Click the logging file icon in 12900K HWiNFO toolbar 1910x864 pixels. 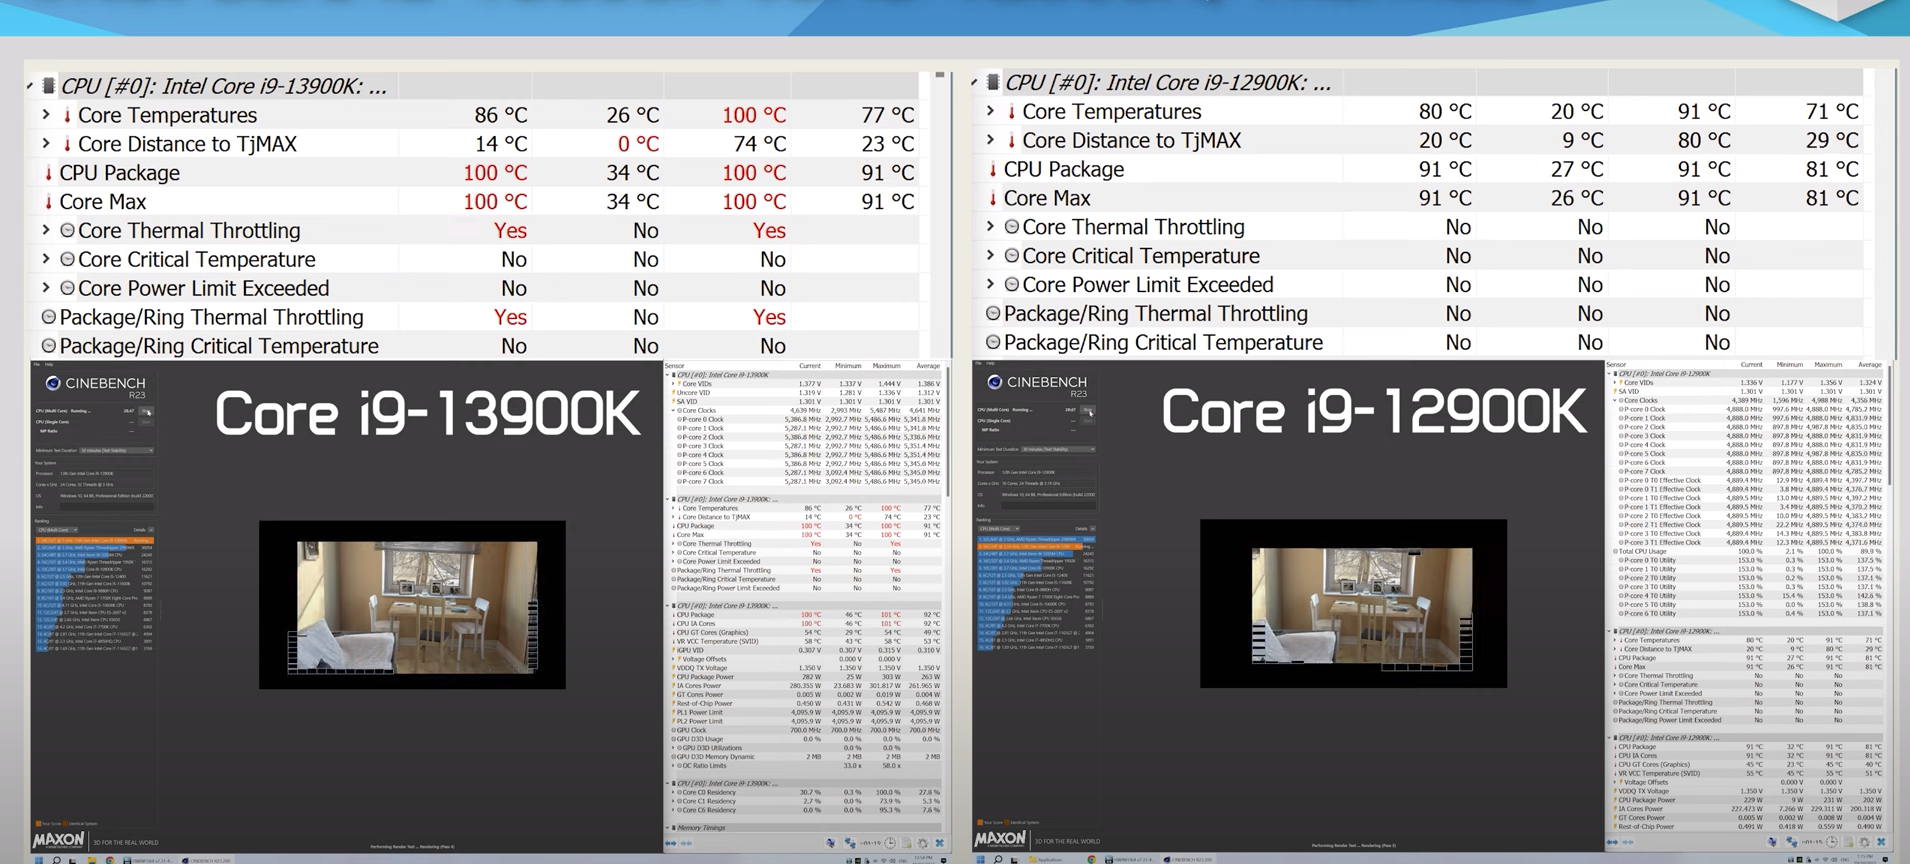(1848, 842)
